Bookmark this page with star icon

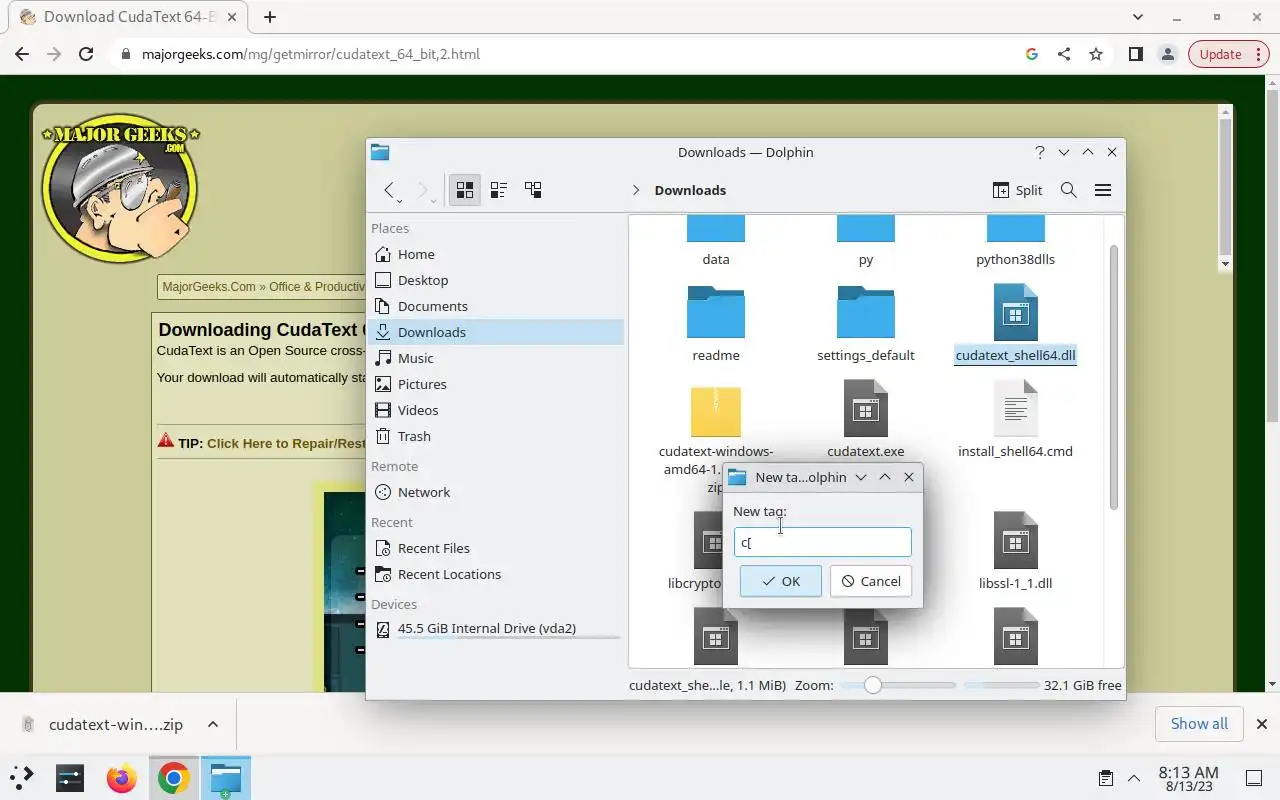[x=1096, y=54]
